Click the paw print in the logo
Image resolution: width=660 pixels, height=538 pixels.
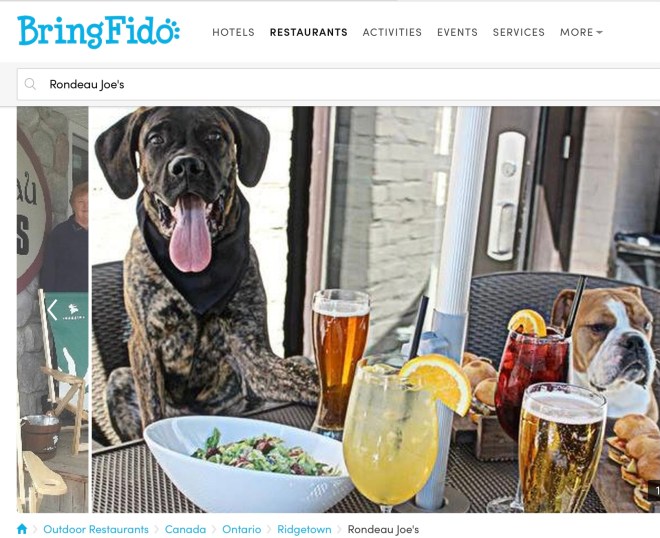pos(173,29)
